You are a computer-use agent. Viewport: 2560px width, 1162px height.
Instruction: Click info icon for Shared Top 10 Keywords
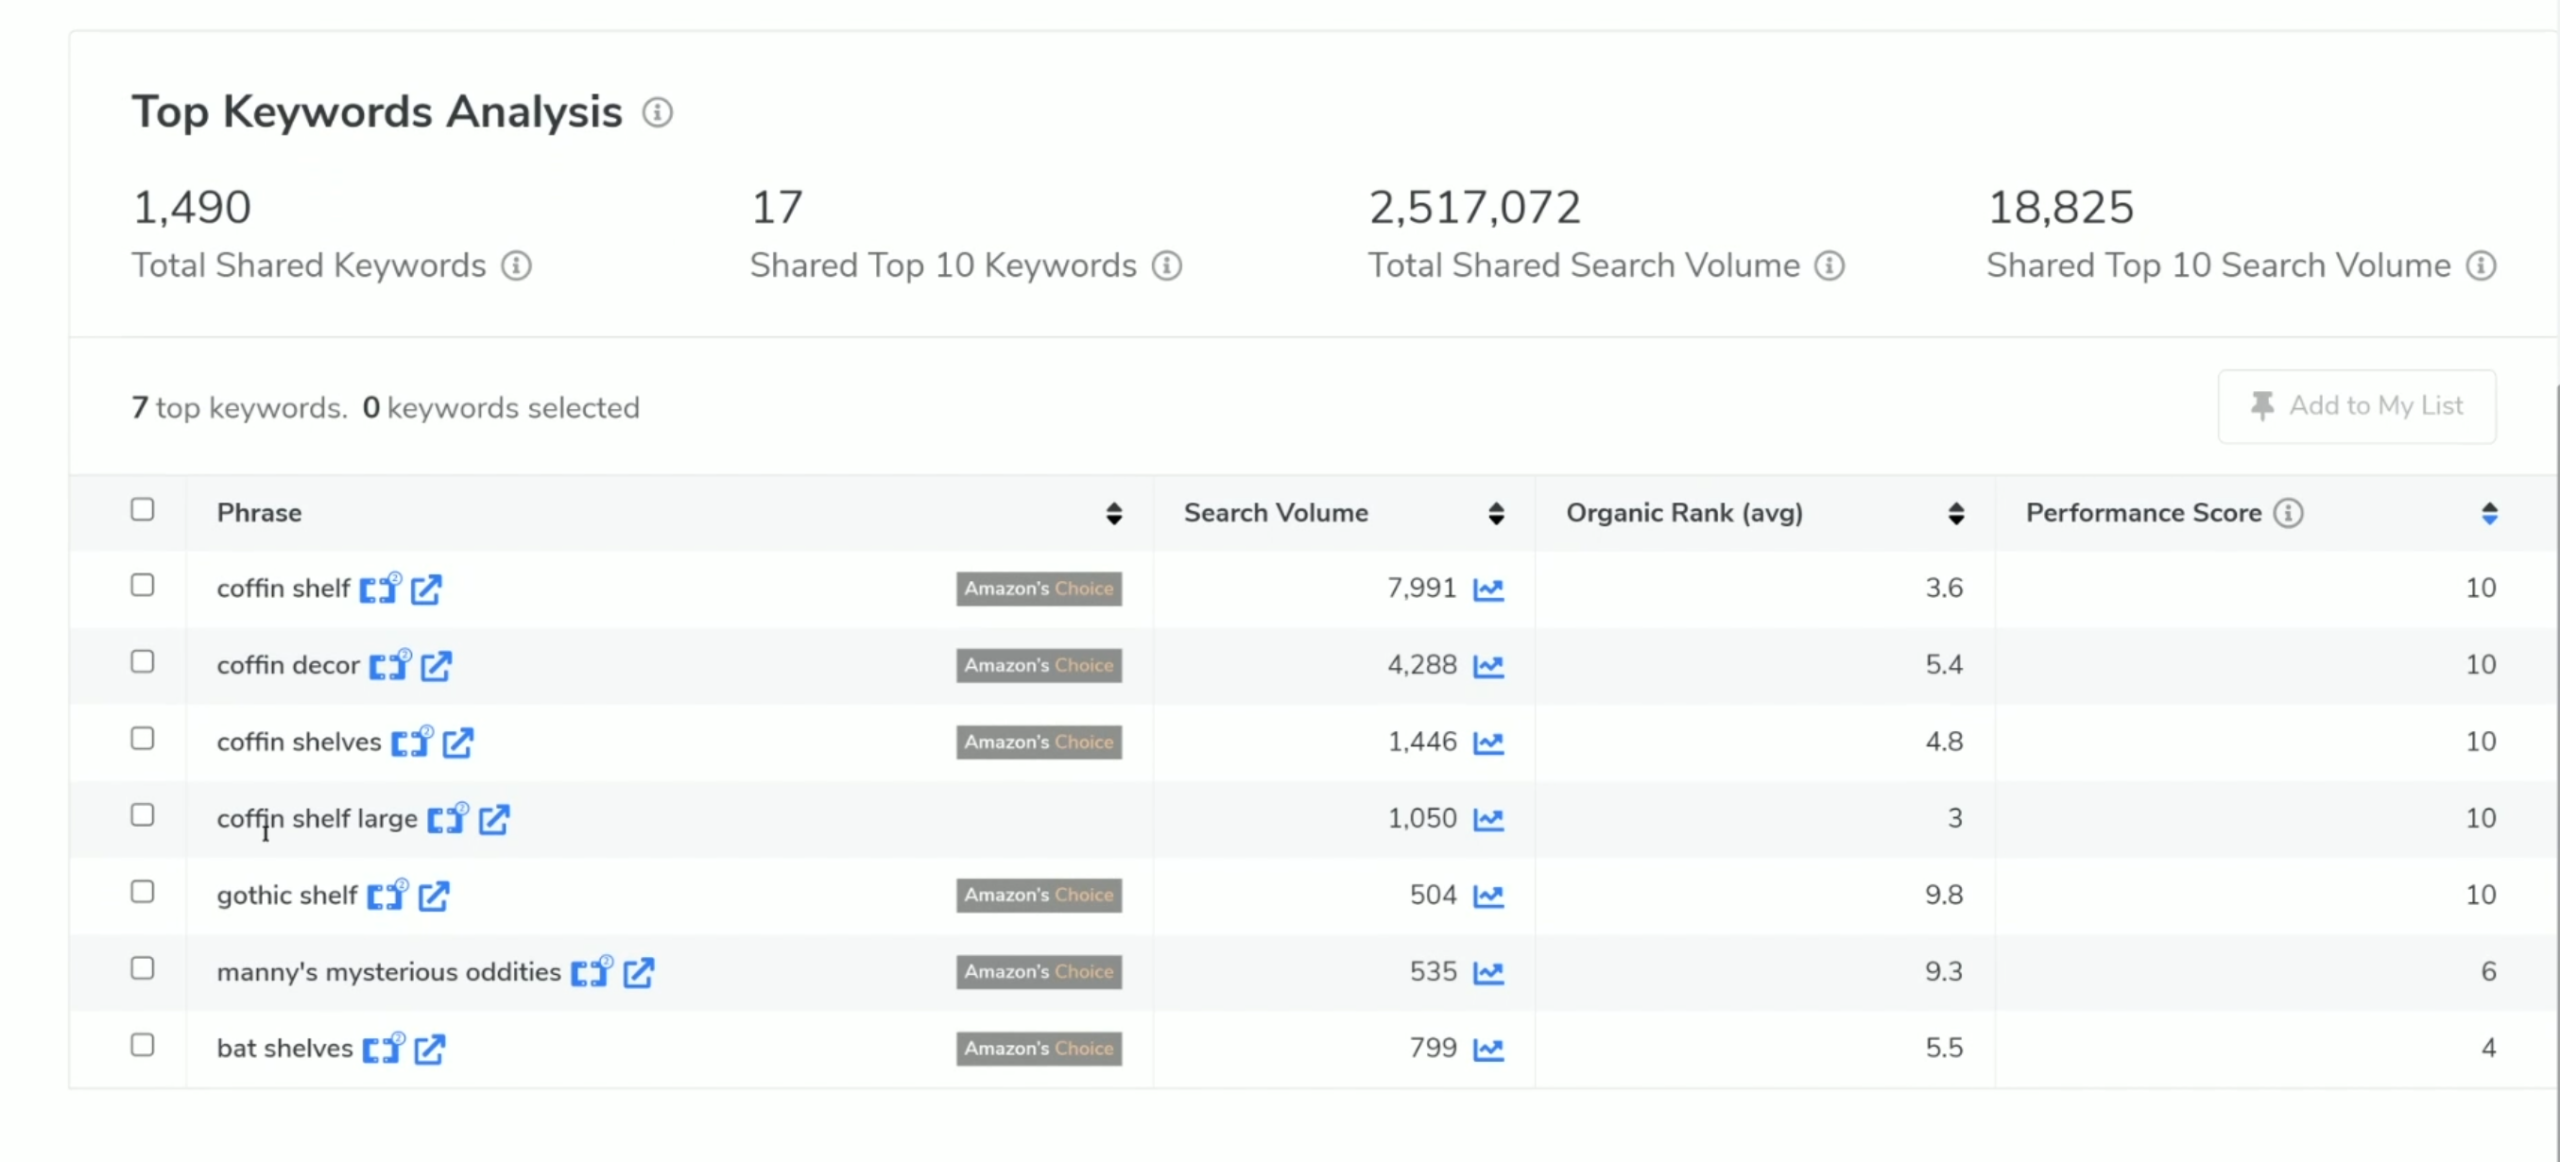pyautogui.click(x=1166, y=266)
